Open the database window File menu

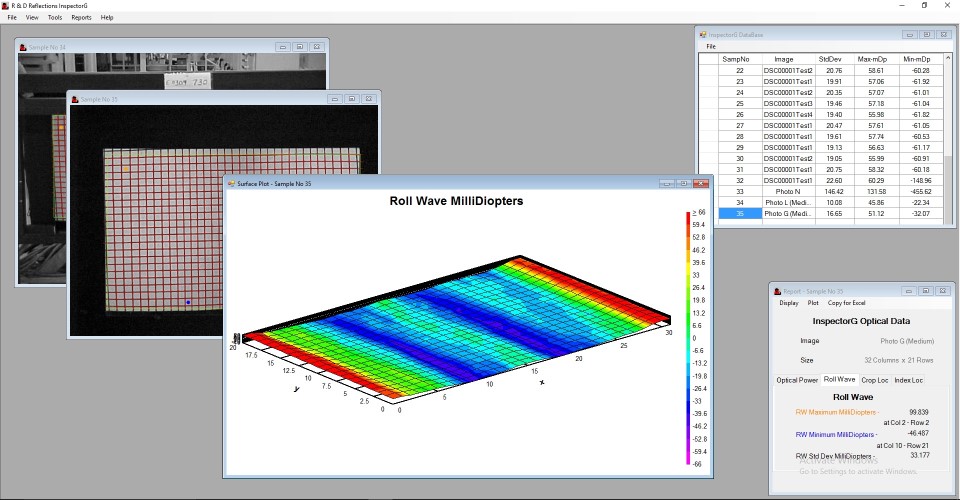click(711, 46)
